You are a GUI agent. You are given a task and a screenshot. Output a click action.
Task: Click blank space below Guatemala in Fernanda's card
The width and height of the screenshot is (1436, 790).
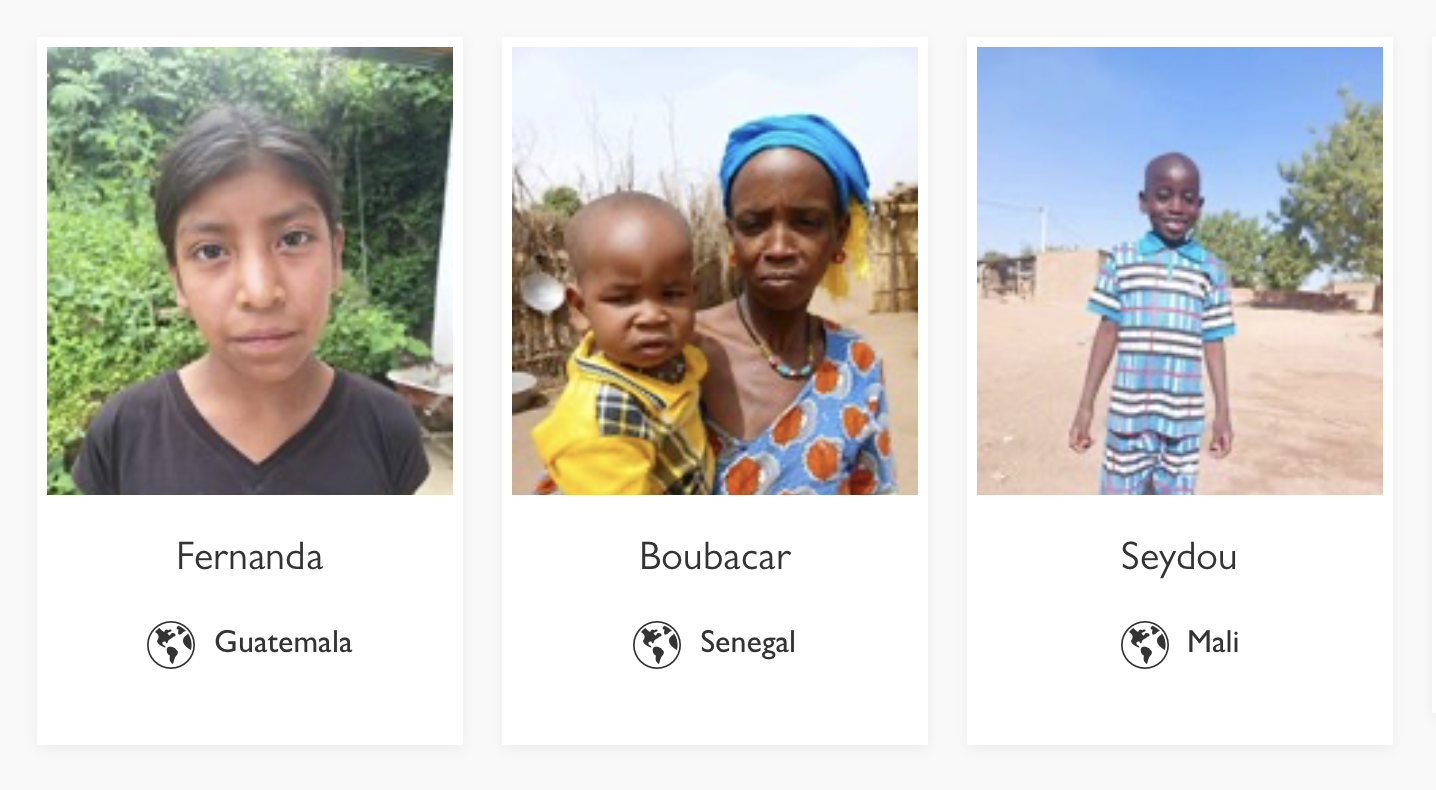click(x=250, y=705)
